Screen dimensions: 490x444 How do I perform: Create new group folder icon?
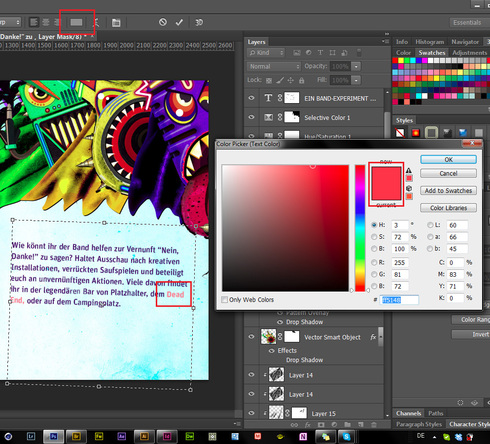tap(347, 425)
